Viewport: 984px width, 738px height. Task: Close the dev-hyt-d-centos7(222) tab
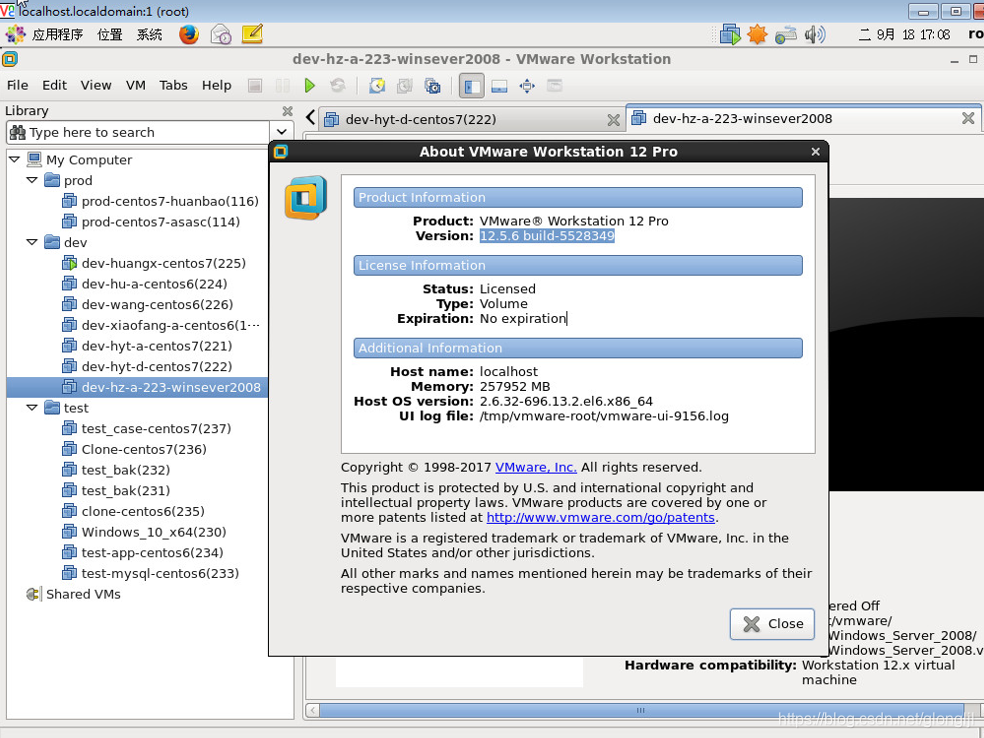click(x=614, y=120)
